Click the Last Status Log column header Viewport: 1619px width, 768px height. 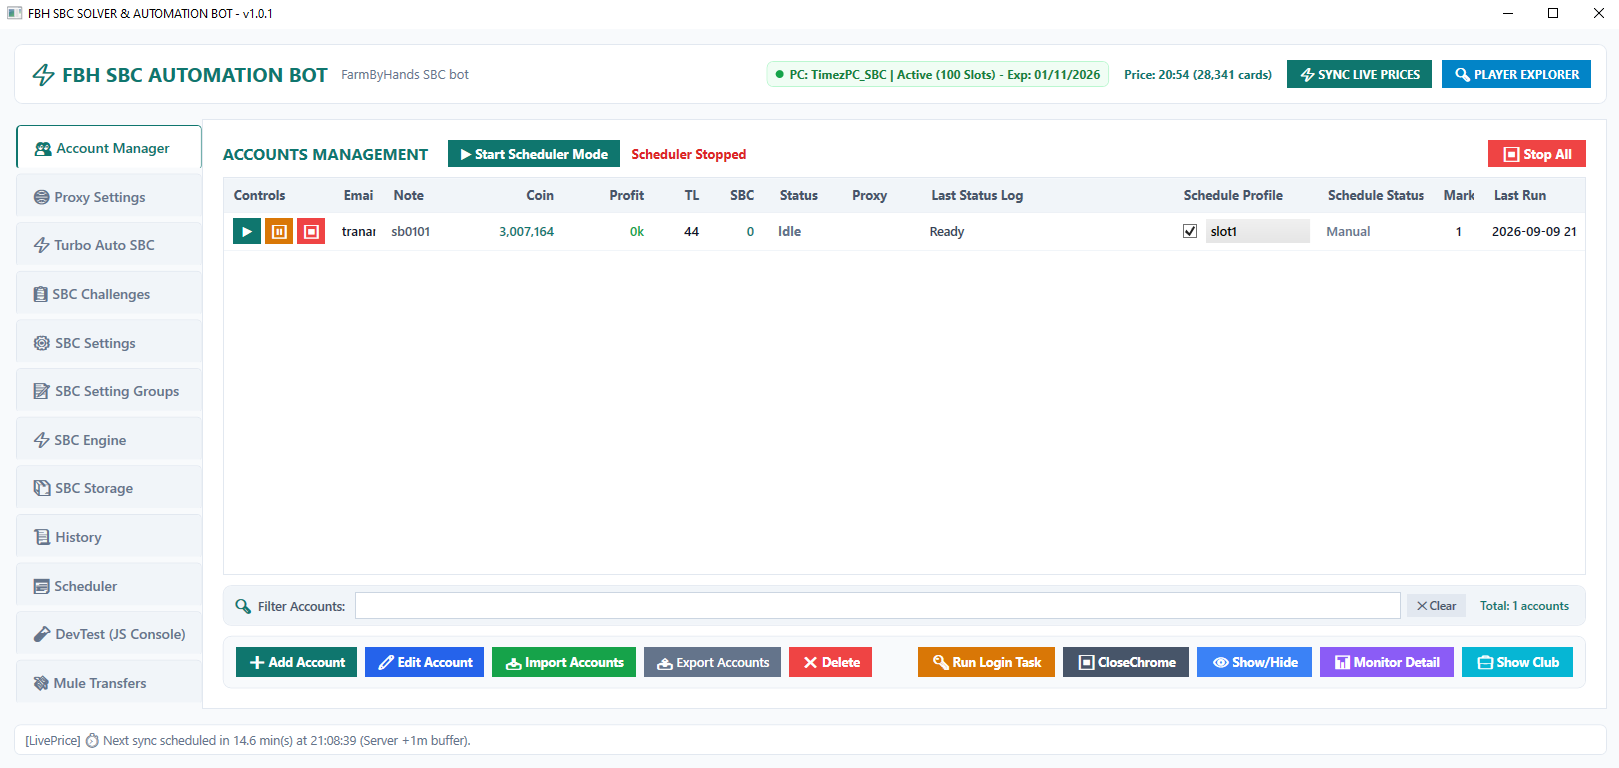pyautogui.click(x=977, y=195)
